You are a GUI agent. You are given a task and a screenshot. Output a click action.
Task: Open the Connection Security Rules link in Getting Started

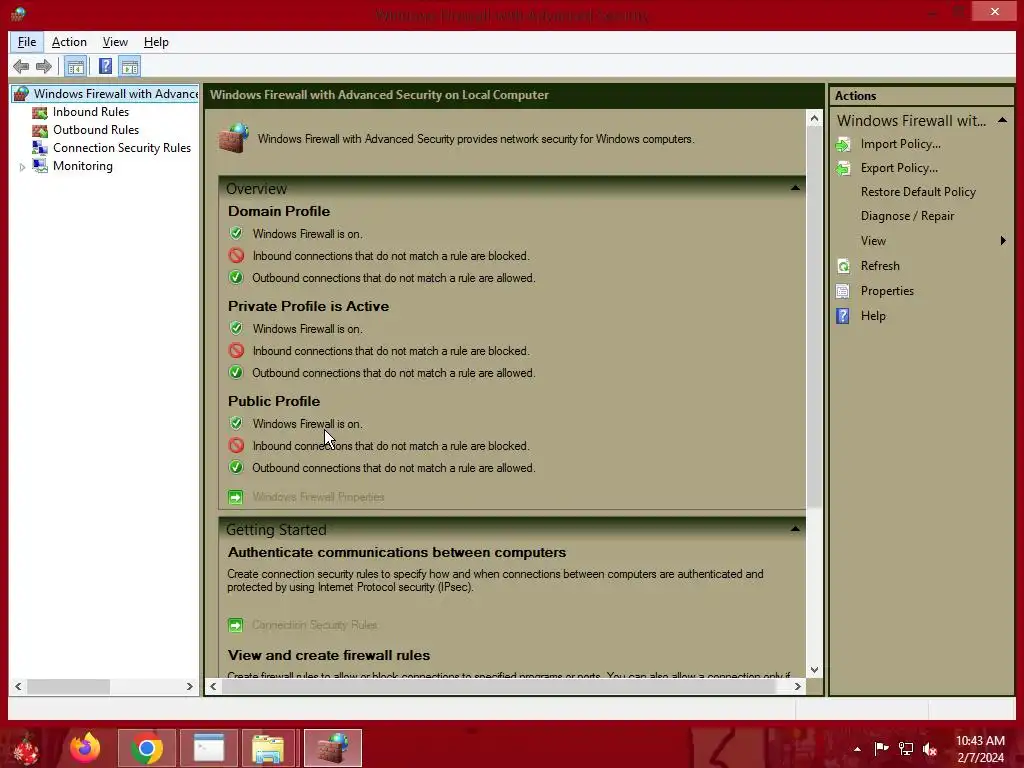click(x=314, y=625)
